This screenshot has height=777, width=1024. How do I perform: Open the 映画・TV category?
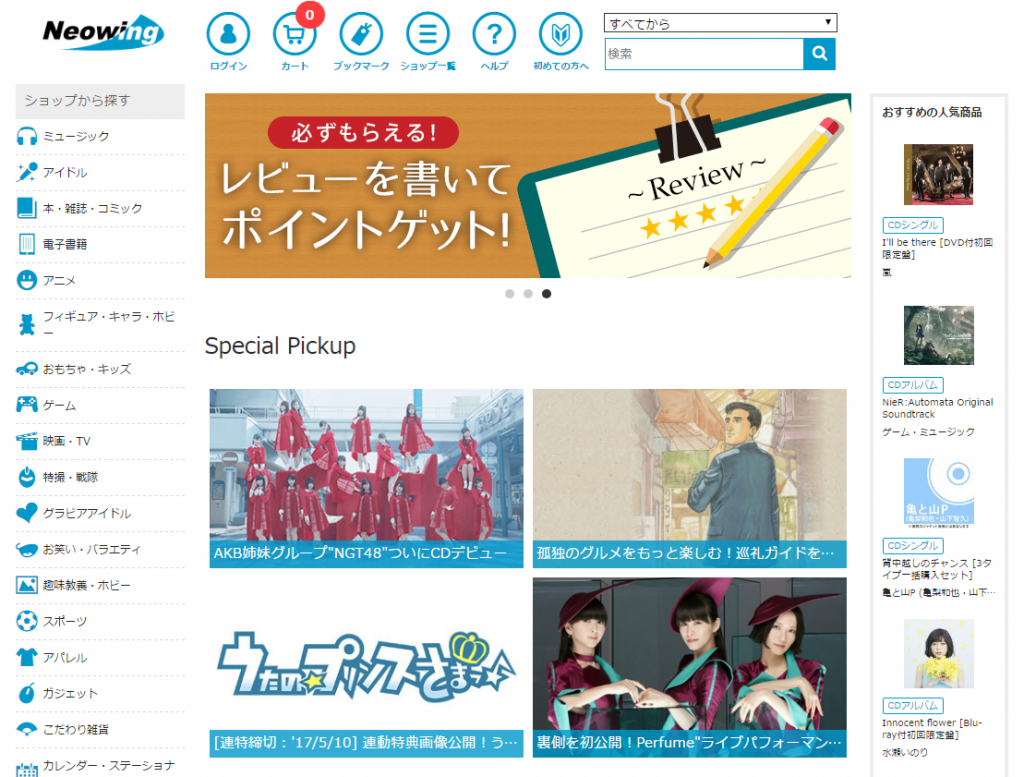point(67,441)
